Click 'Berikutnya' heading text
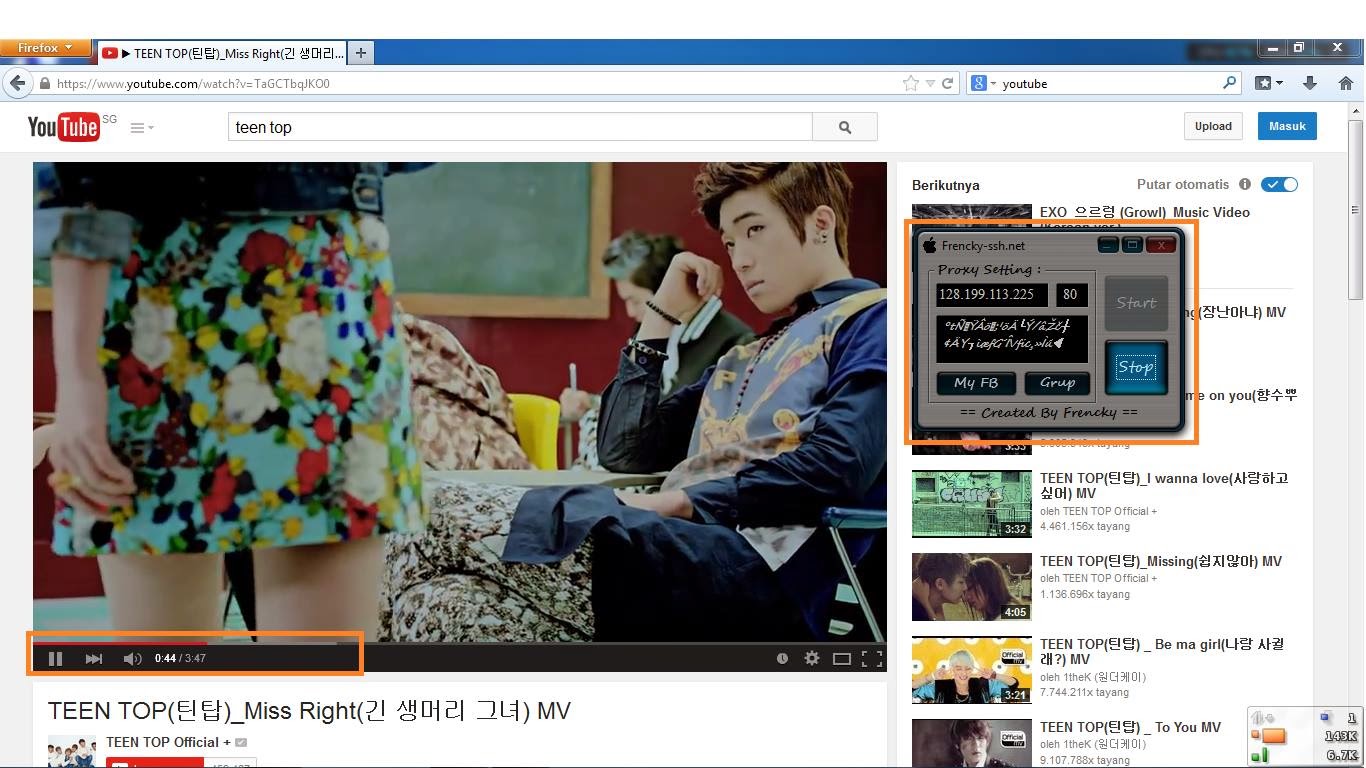The width and height of the screenshot is (1366, 768). (x=945, y=185)
